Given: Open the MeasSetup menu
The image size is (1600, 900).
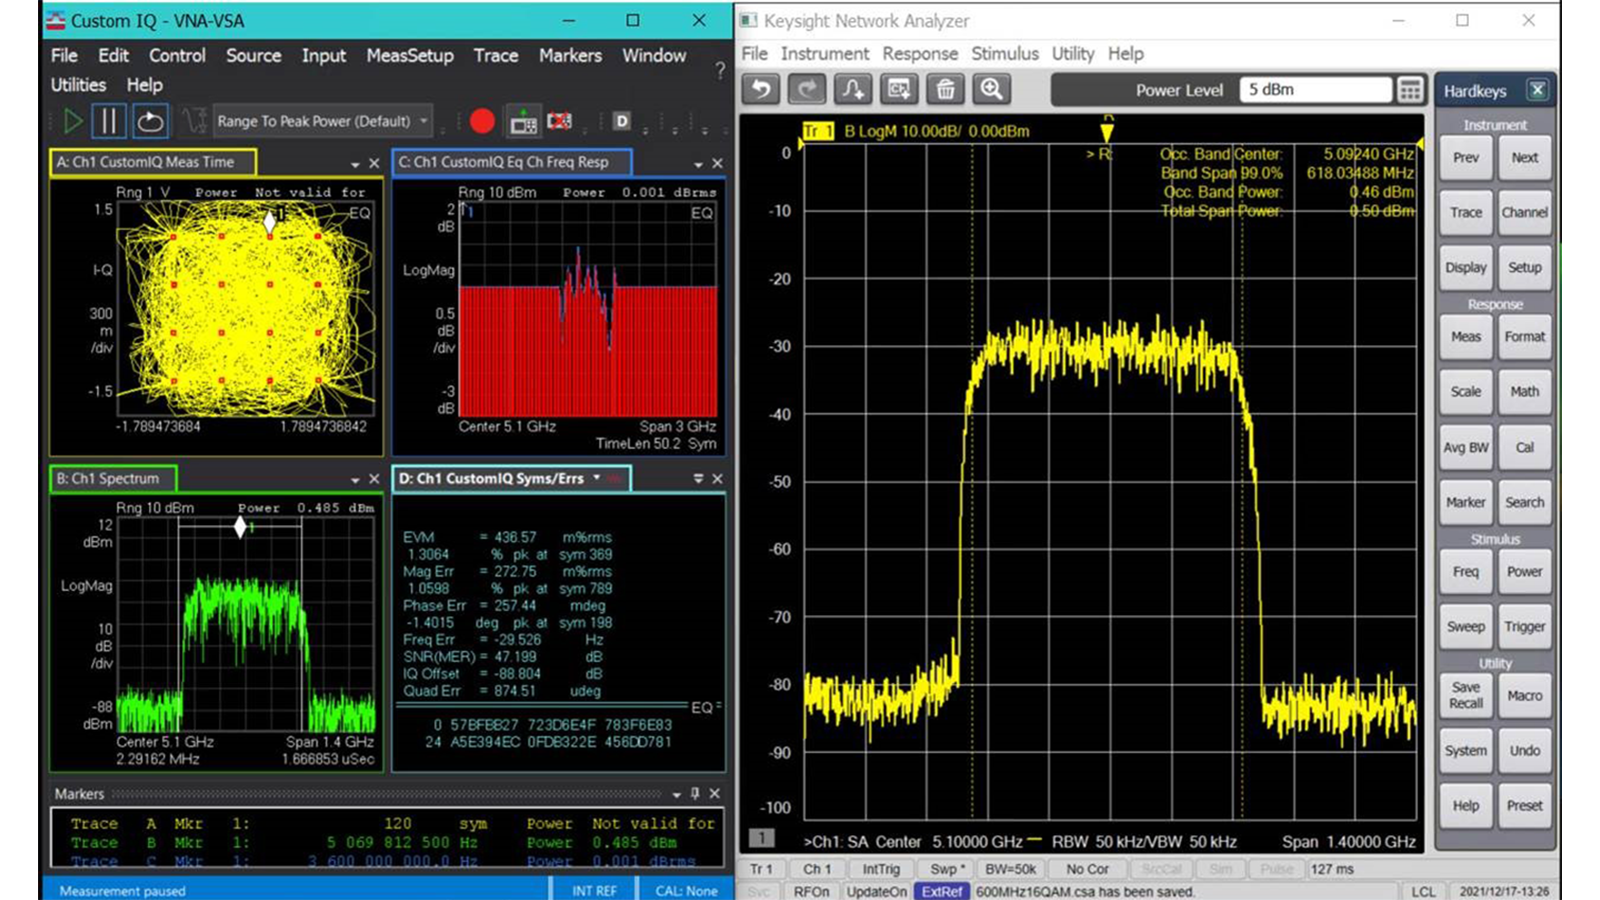Looking at the screenshot, I should point(409,56).
